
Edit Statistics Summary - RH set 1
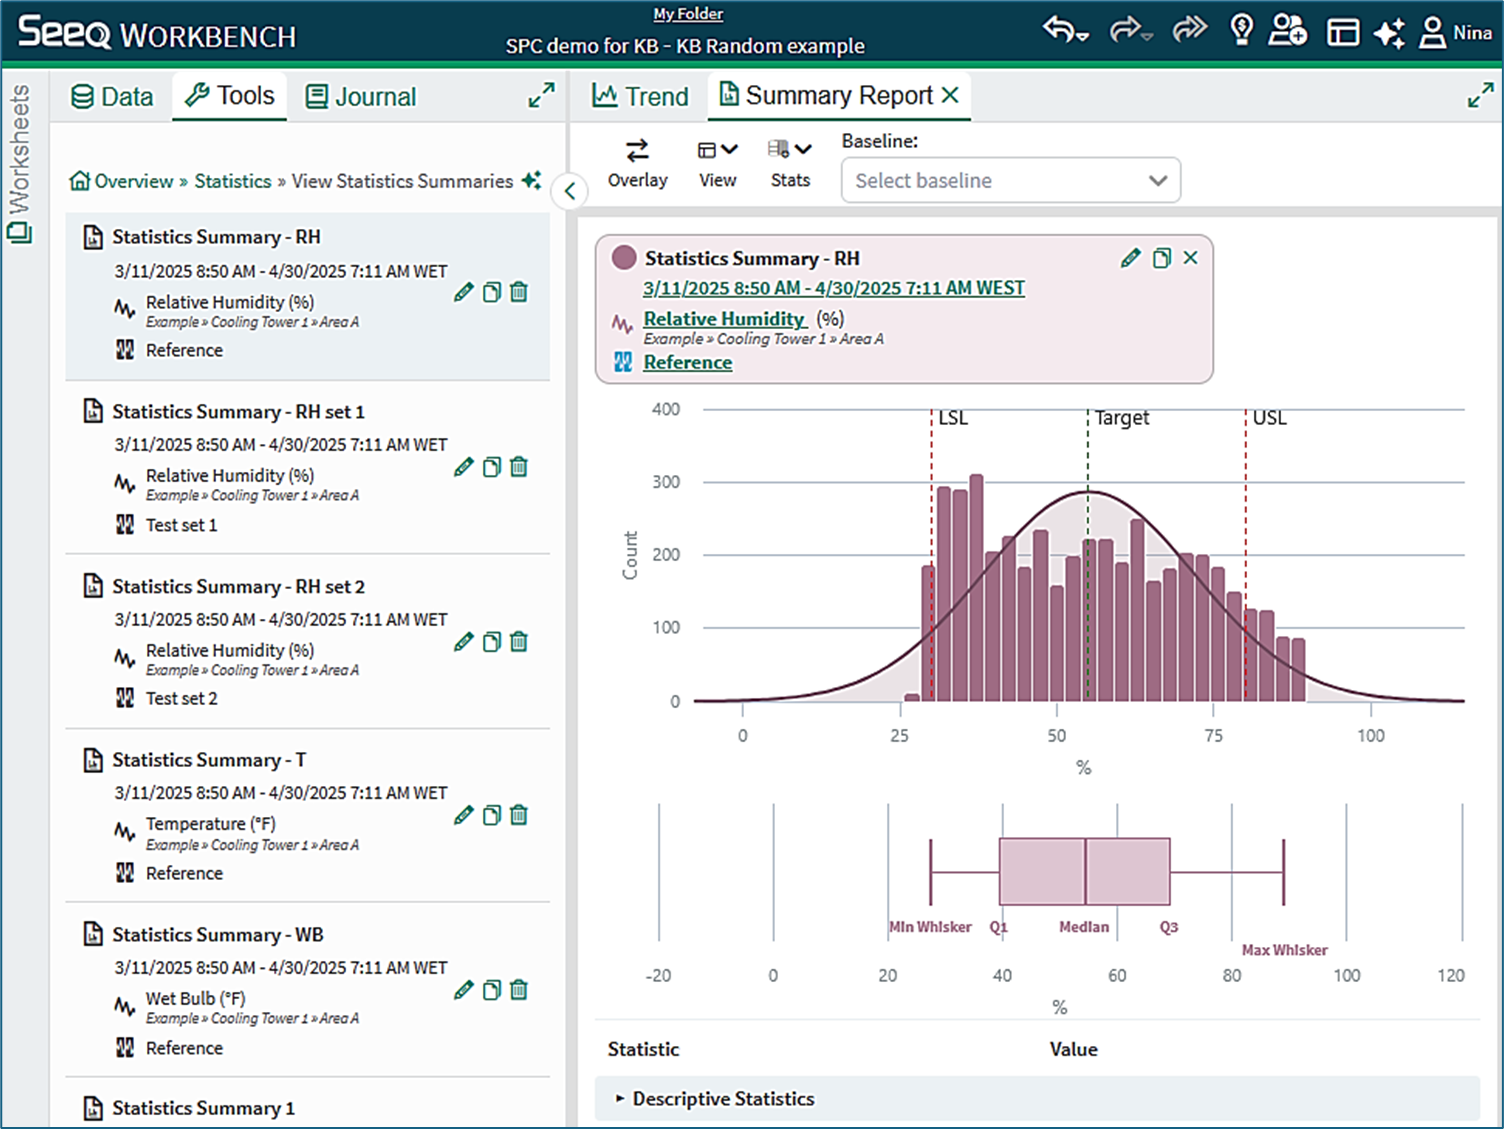463,467
